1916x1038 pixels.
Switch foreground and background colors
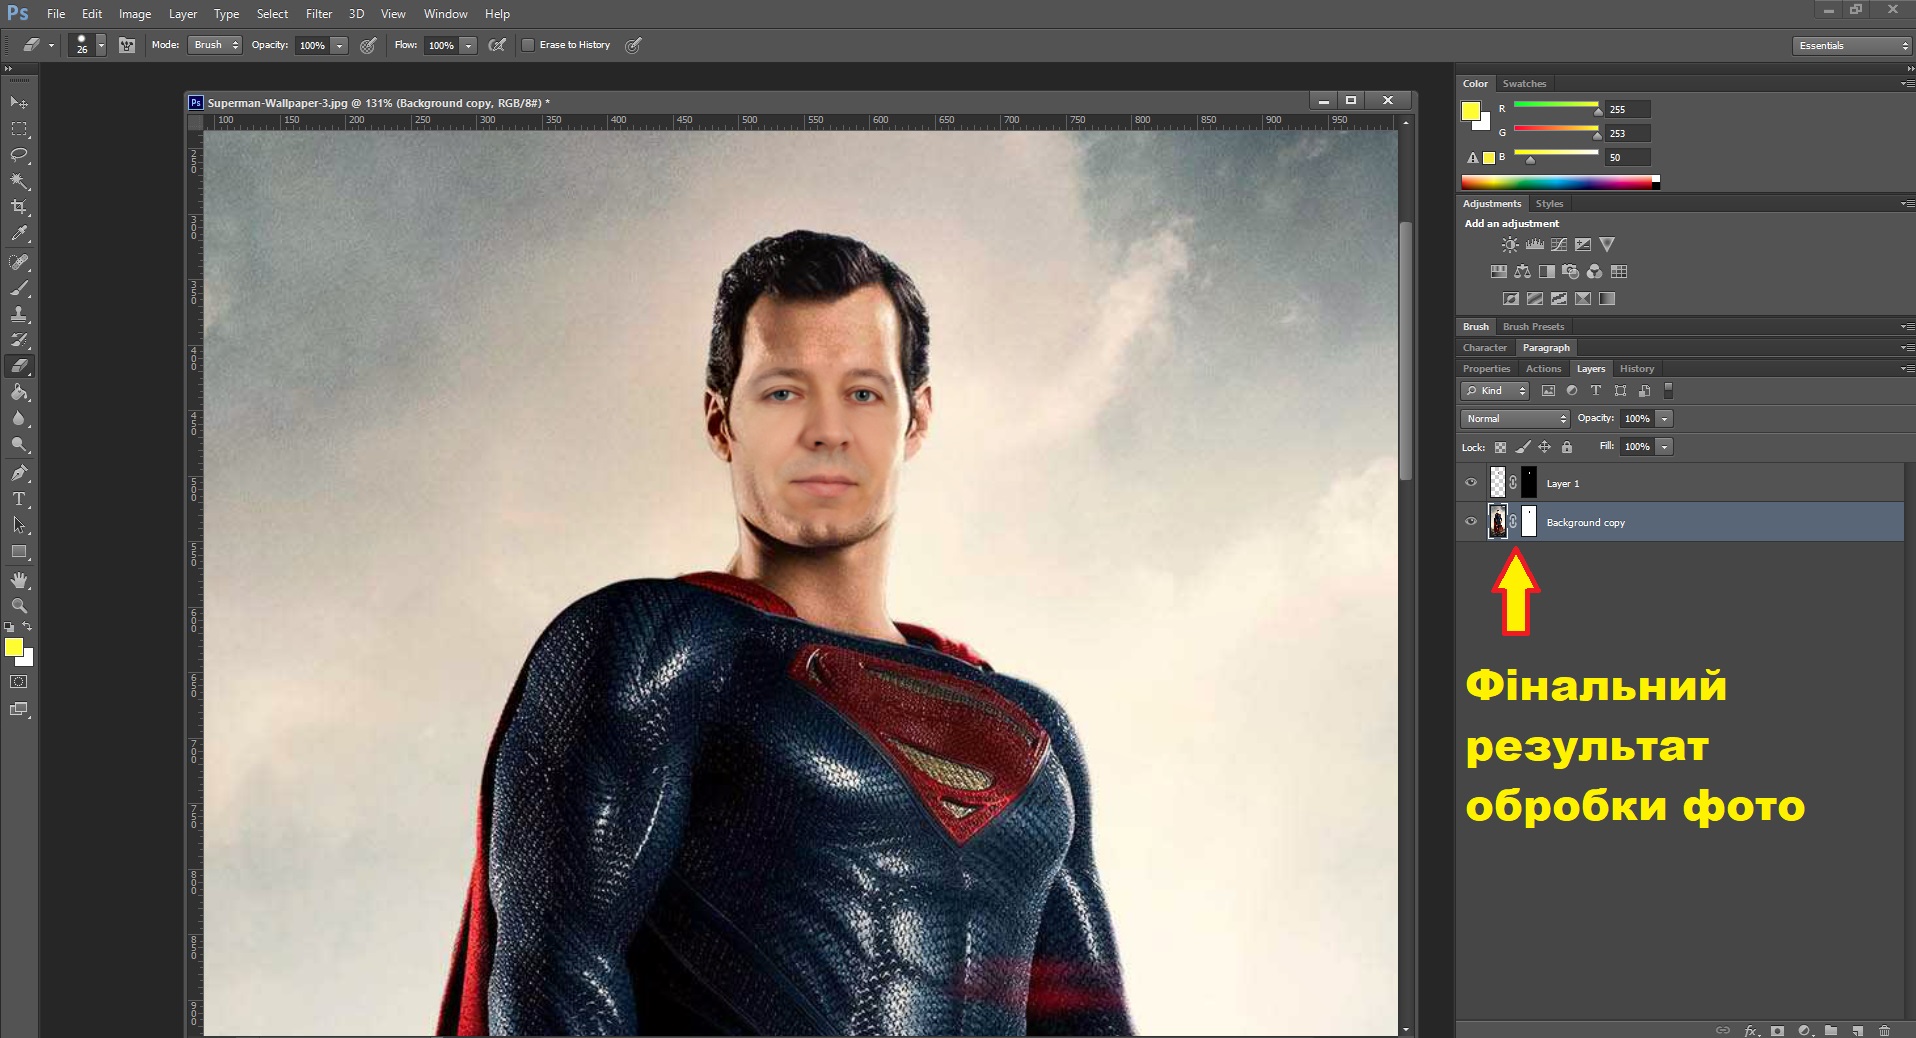pos(28,627)
